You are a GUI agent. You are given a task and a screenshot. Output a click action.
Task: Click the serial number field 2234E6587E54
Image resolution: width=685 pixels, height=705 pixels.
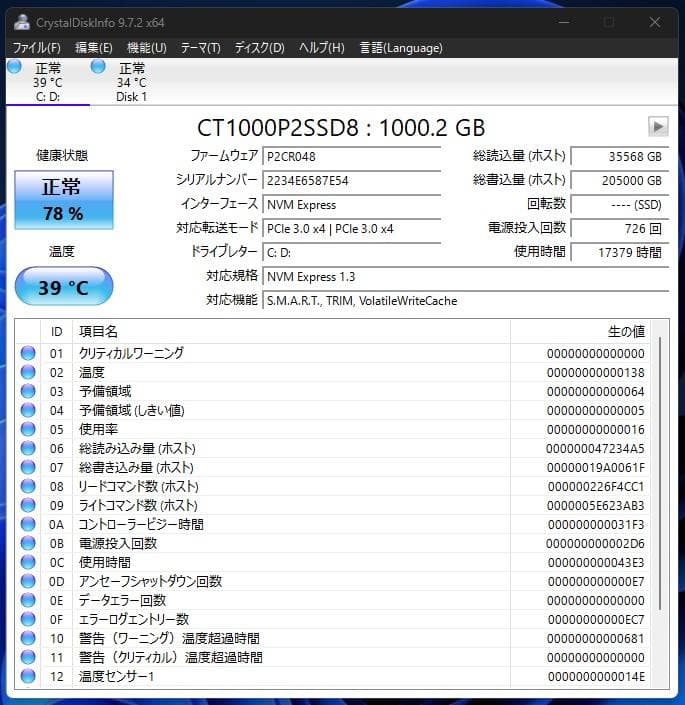click(351, 180)
